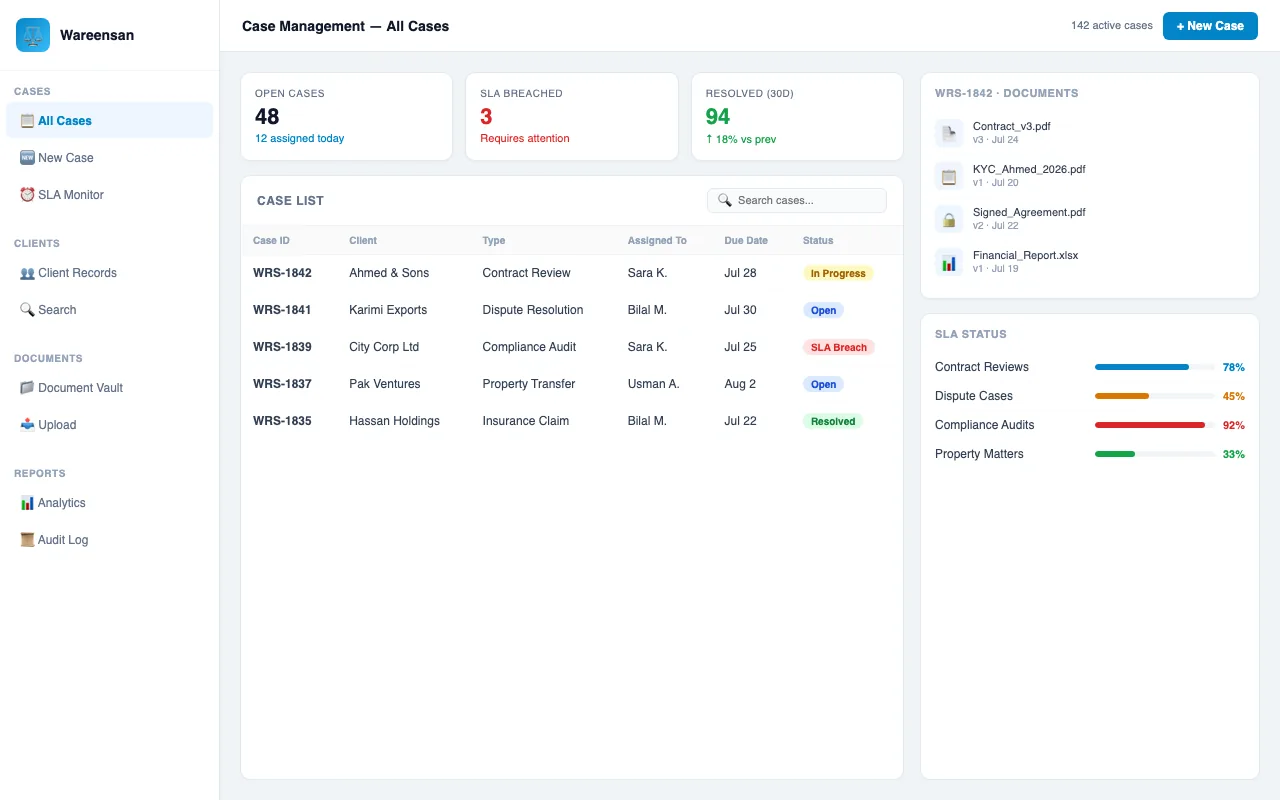Click the SLA Breached summary card
Image resolution: width=1280 pixels, height=800 pixels.
point(572,116)
